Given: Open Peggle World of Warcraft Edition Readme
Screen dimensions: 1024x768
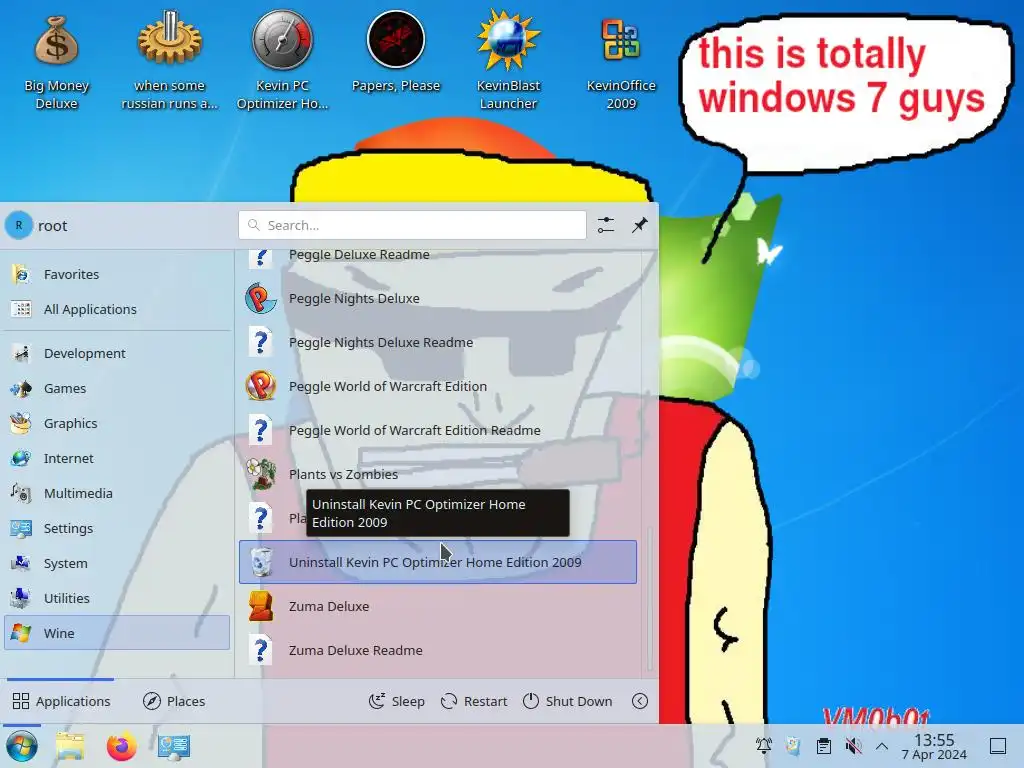Looking at the screenshot, I should click(x=438, y=430).
